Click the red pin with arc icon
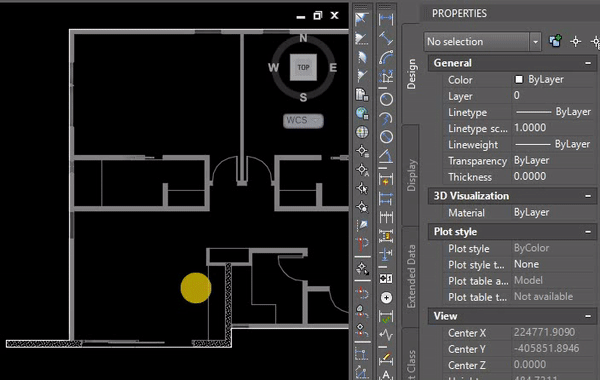This screenshot has height=380, width=600. coord(362,244)
